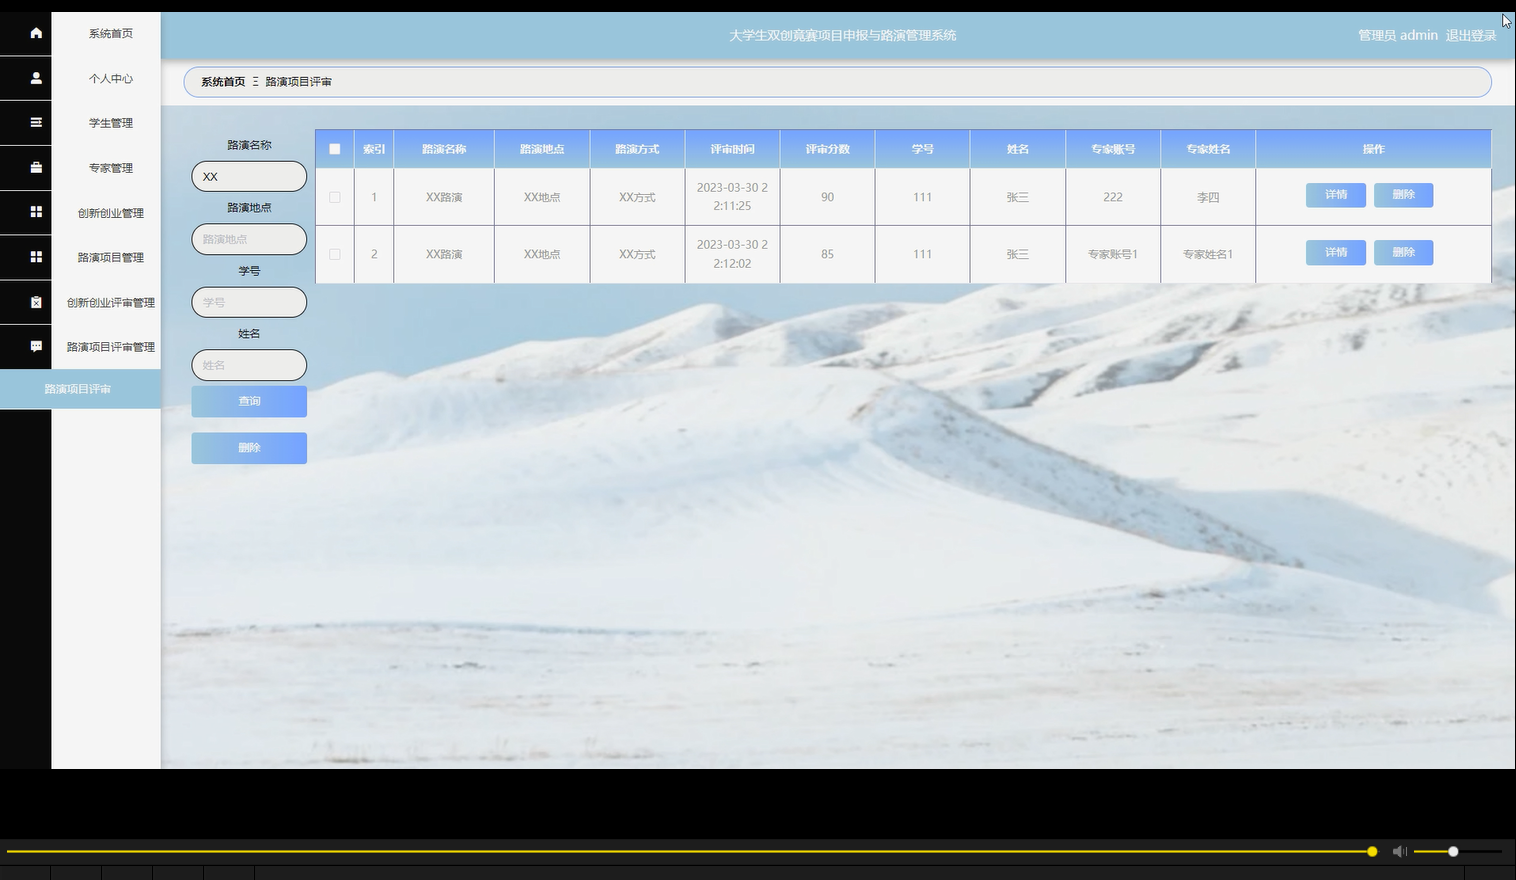Focus the 姓名 input field
This screenshot has width=1516, height=880.
[249, 365]
